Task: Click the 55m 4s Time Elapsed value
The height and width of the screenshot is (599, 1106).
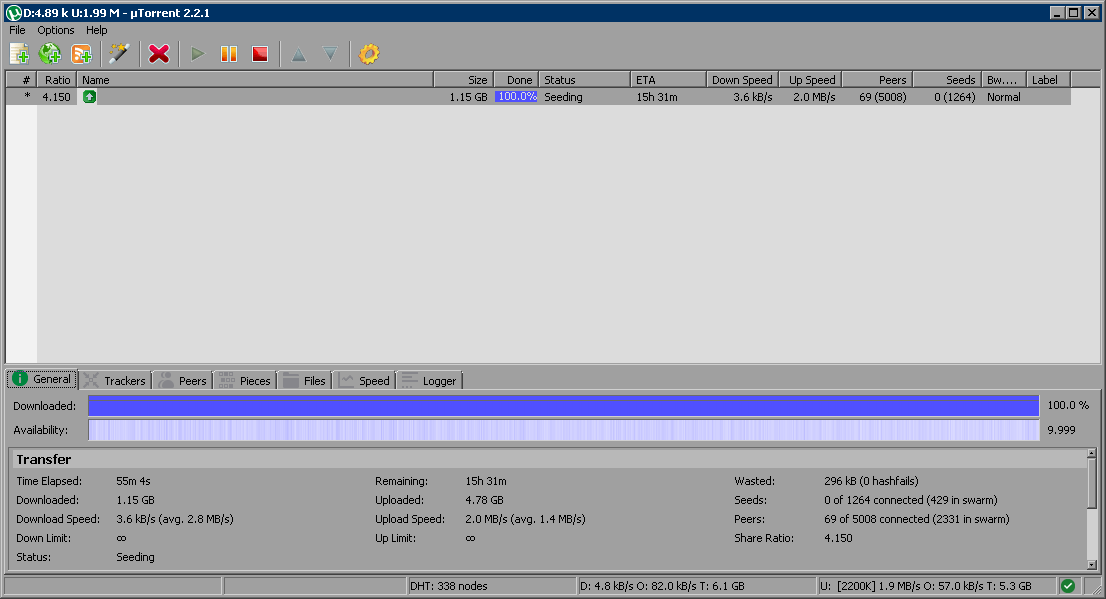Action: (133, 480)
